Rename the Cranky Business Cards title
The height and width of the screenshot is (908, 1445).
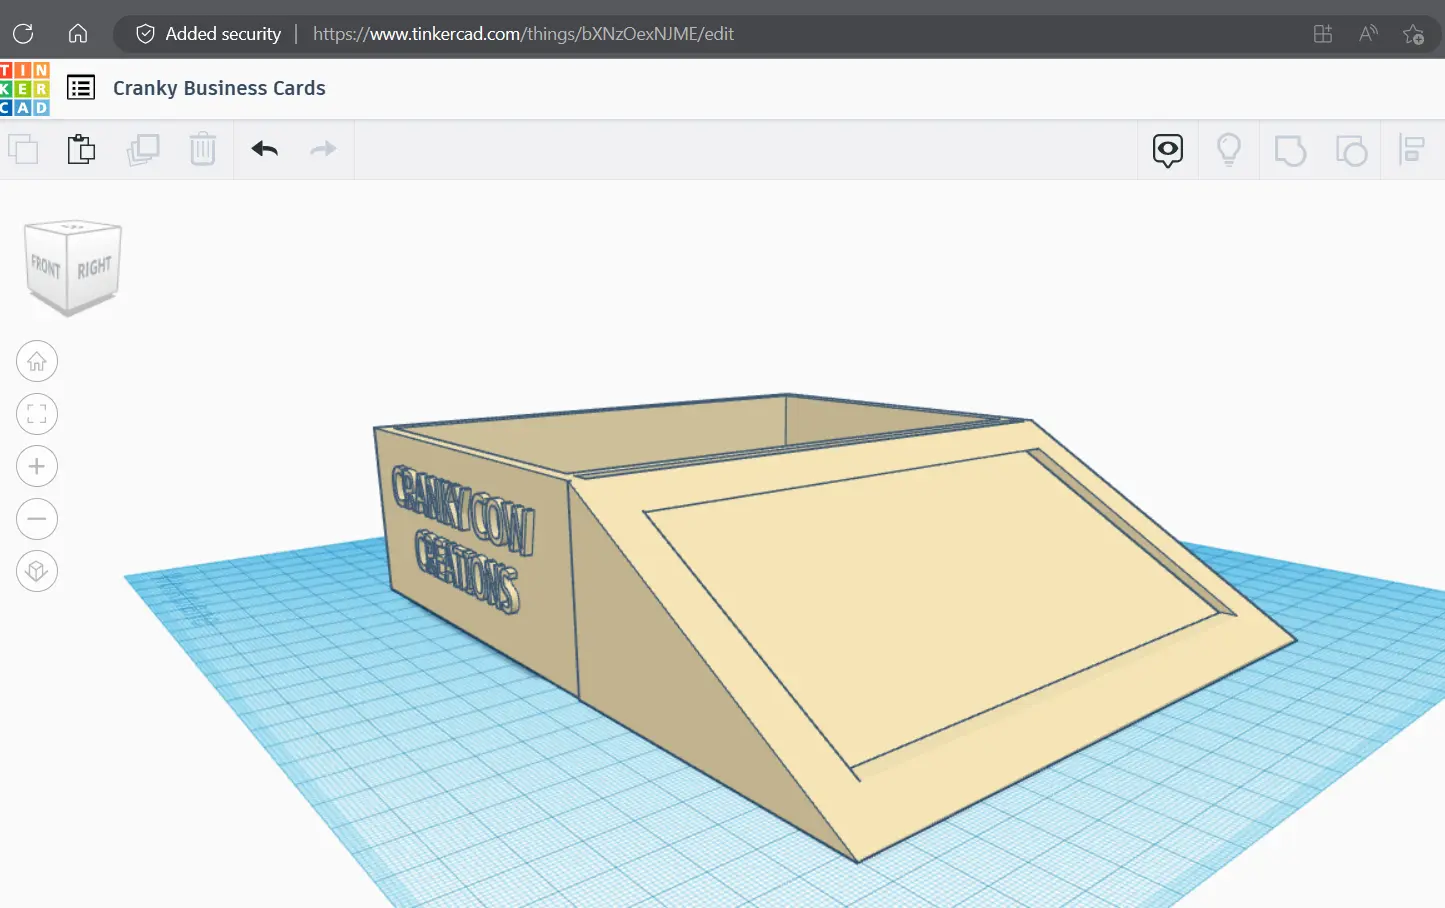pos(219,88)
